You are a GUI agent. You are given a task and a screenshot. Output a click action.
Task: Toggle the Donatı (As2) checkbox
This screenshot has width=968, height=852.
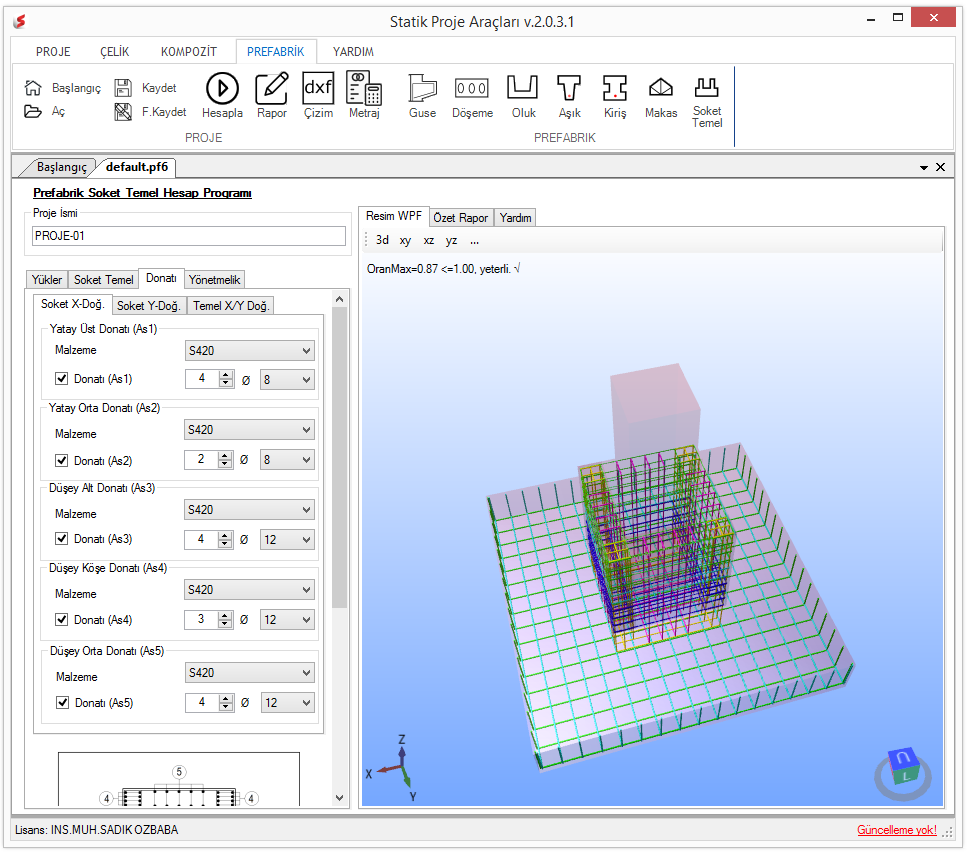pos(61,460)
